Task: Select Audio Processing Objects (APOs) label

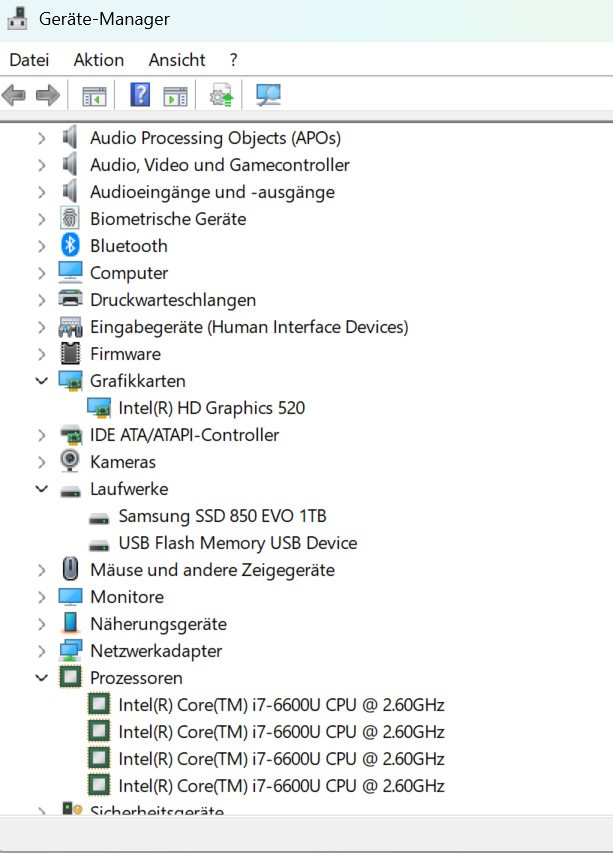Action: click(x=215, y=138)
